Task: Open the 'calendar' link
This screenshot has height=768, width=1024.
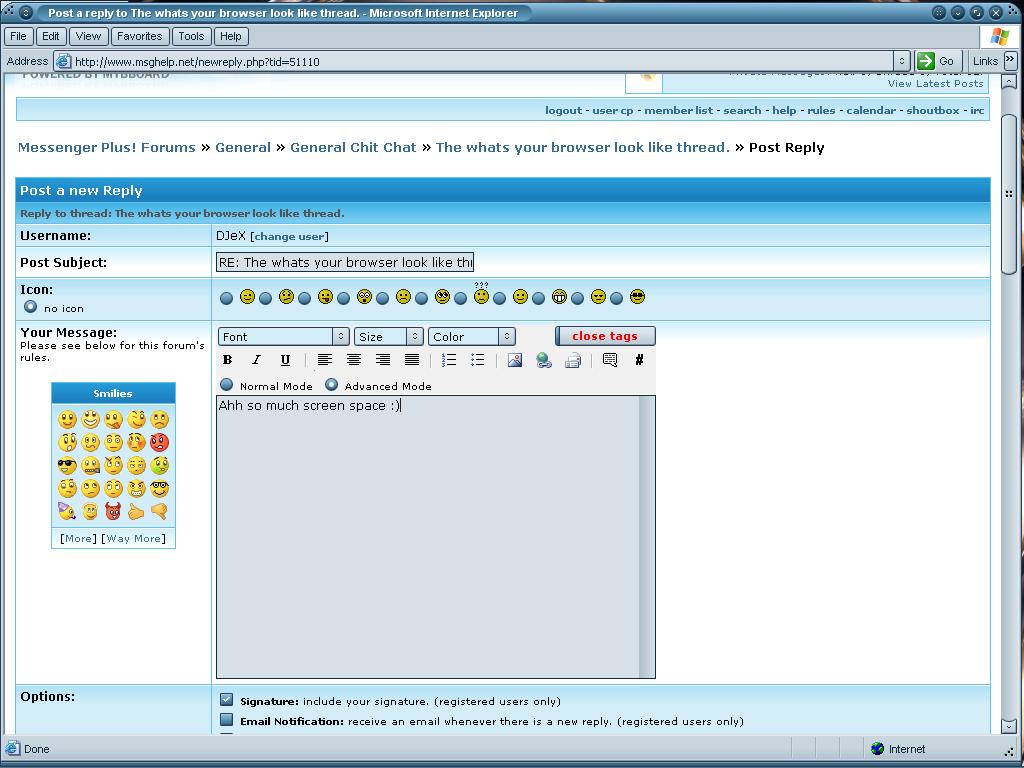Action: click(871, 110)
